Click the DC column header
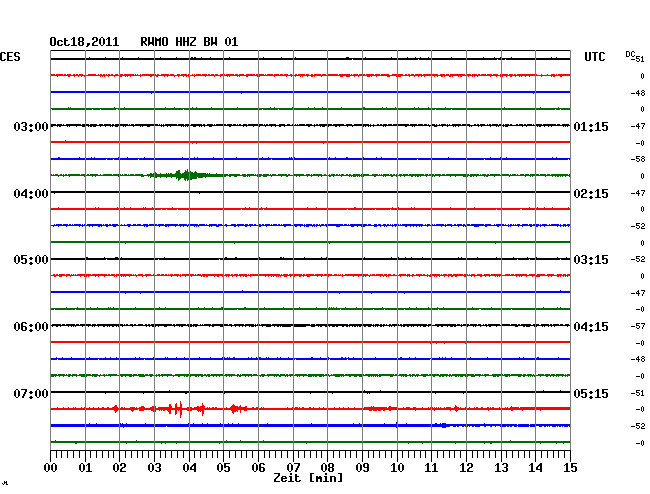650x494 pixels. point(631,54)
